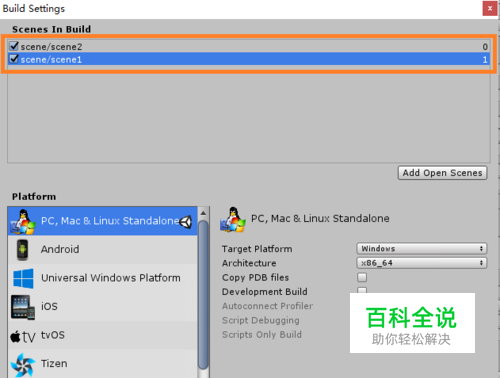The height and width of the screenshot is (378, 500).
Task: Click the iOS devices icon
Action: point(23,307)
